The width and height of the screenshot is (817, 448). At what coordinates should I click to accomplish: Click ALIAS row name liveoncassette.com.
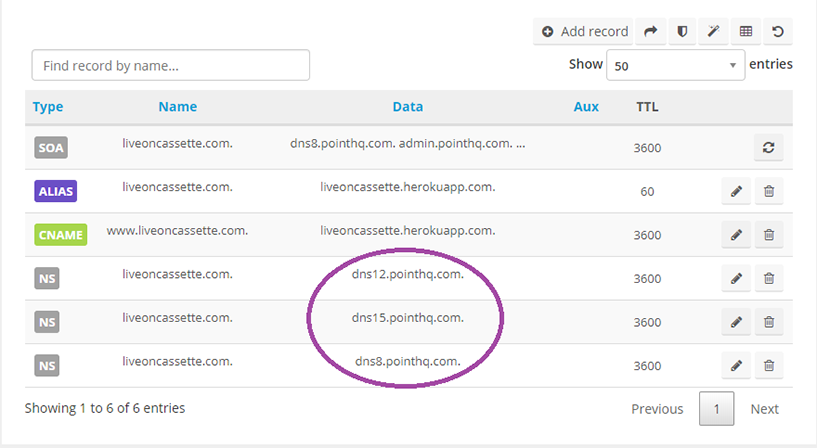[177, 187]
